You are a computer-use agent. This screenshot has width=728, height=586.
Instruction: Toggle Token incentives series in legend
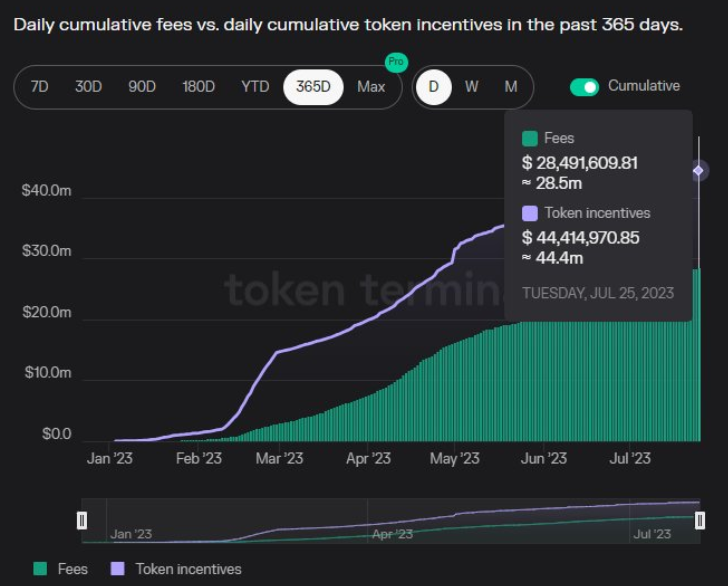tap(188, 569)
